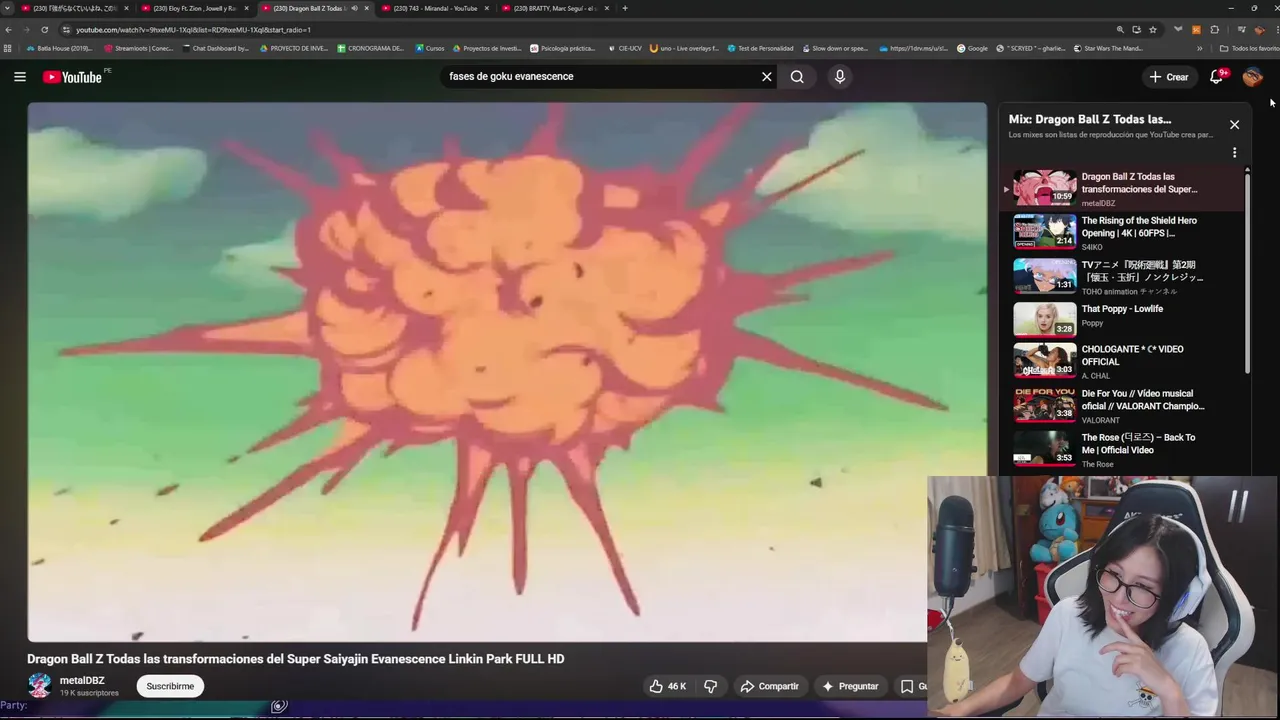Close the Mix playlist panel

point(1234,125)
